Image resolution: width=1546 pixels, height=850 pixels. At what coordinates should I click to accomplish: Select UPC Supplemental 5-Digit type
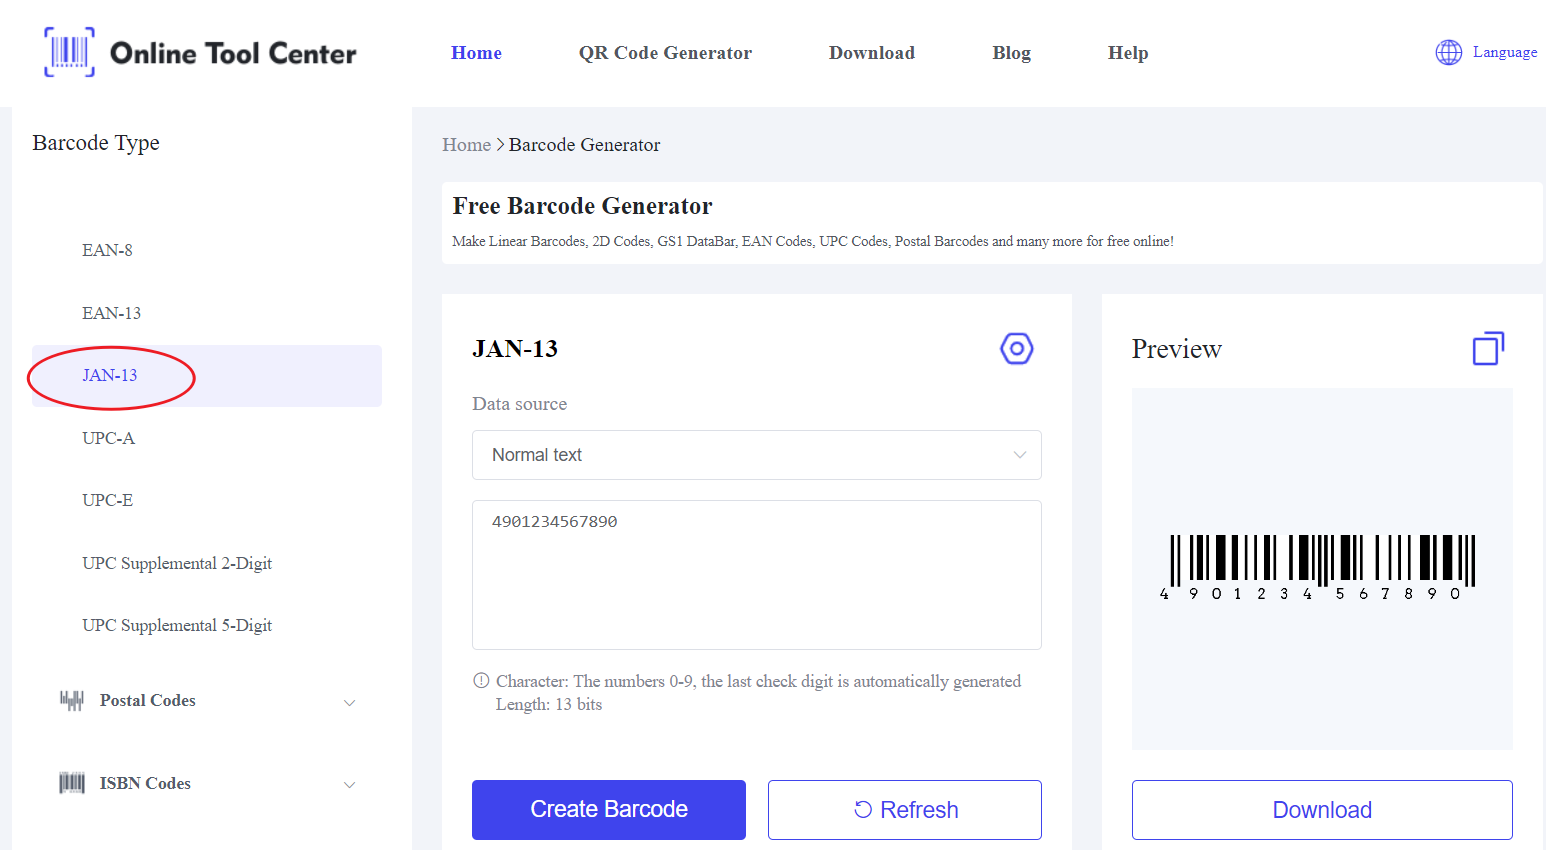(177, 625)
